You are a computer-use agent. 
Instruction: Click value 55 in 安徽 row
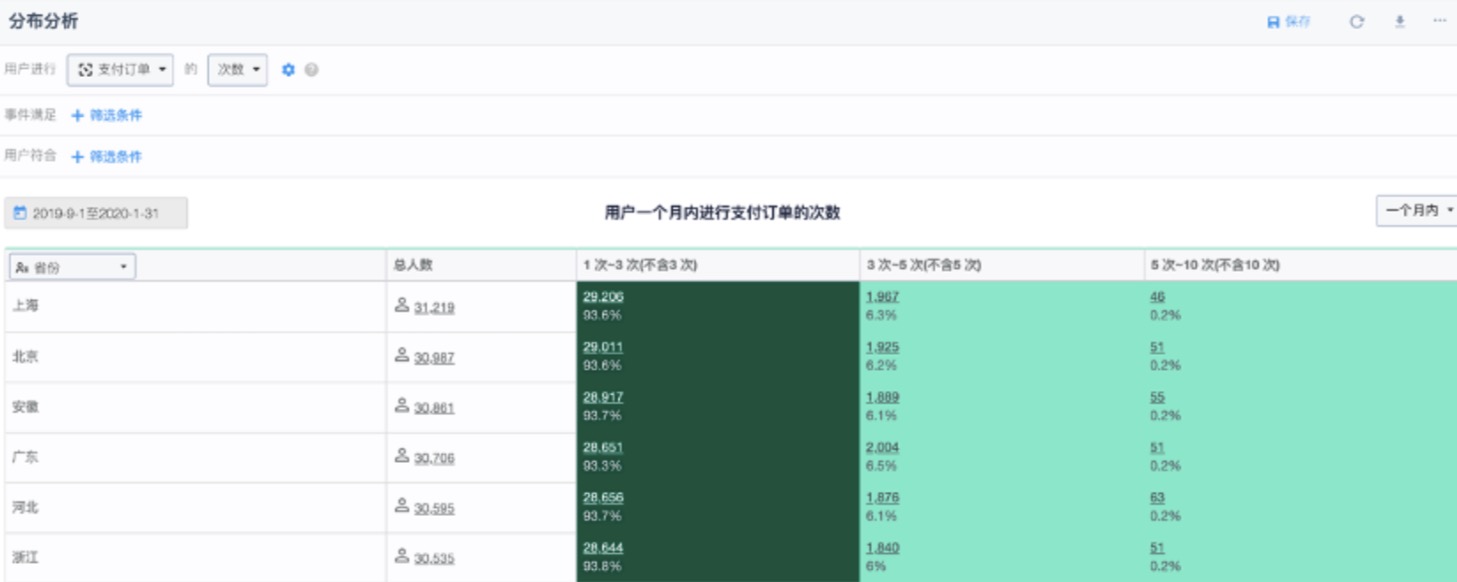coord(1158,397)
